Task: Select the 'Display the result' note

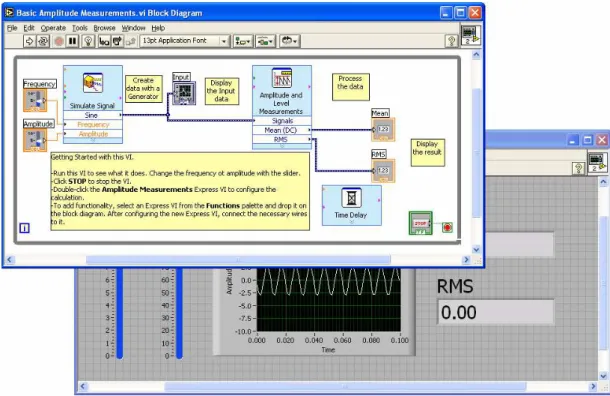Action: (428, 152)
